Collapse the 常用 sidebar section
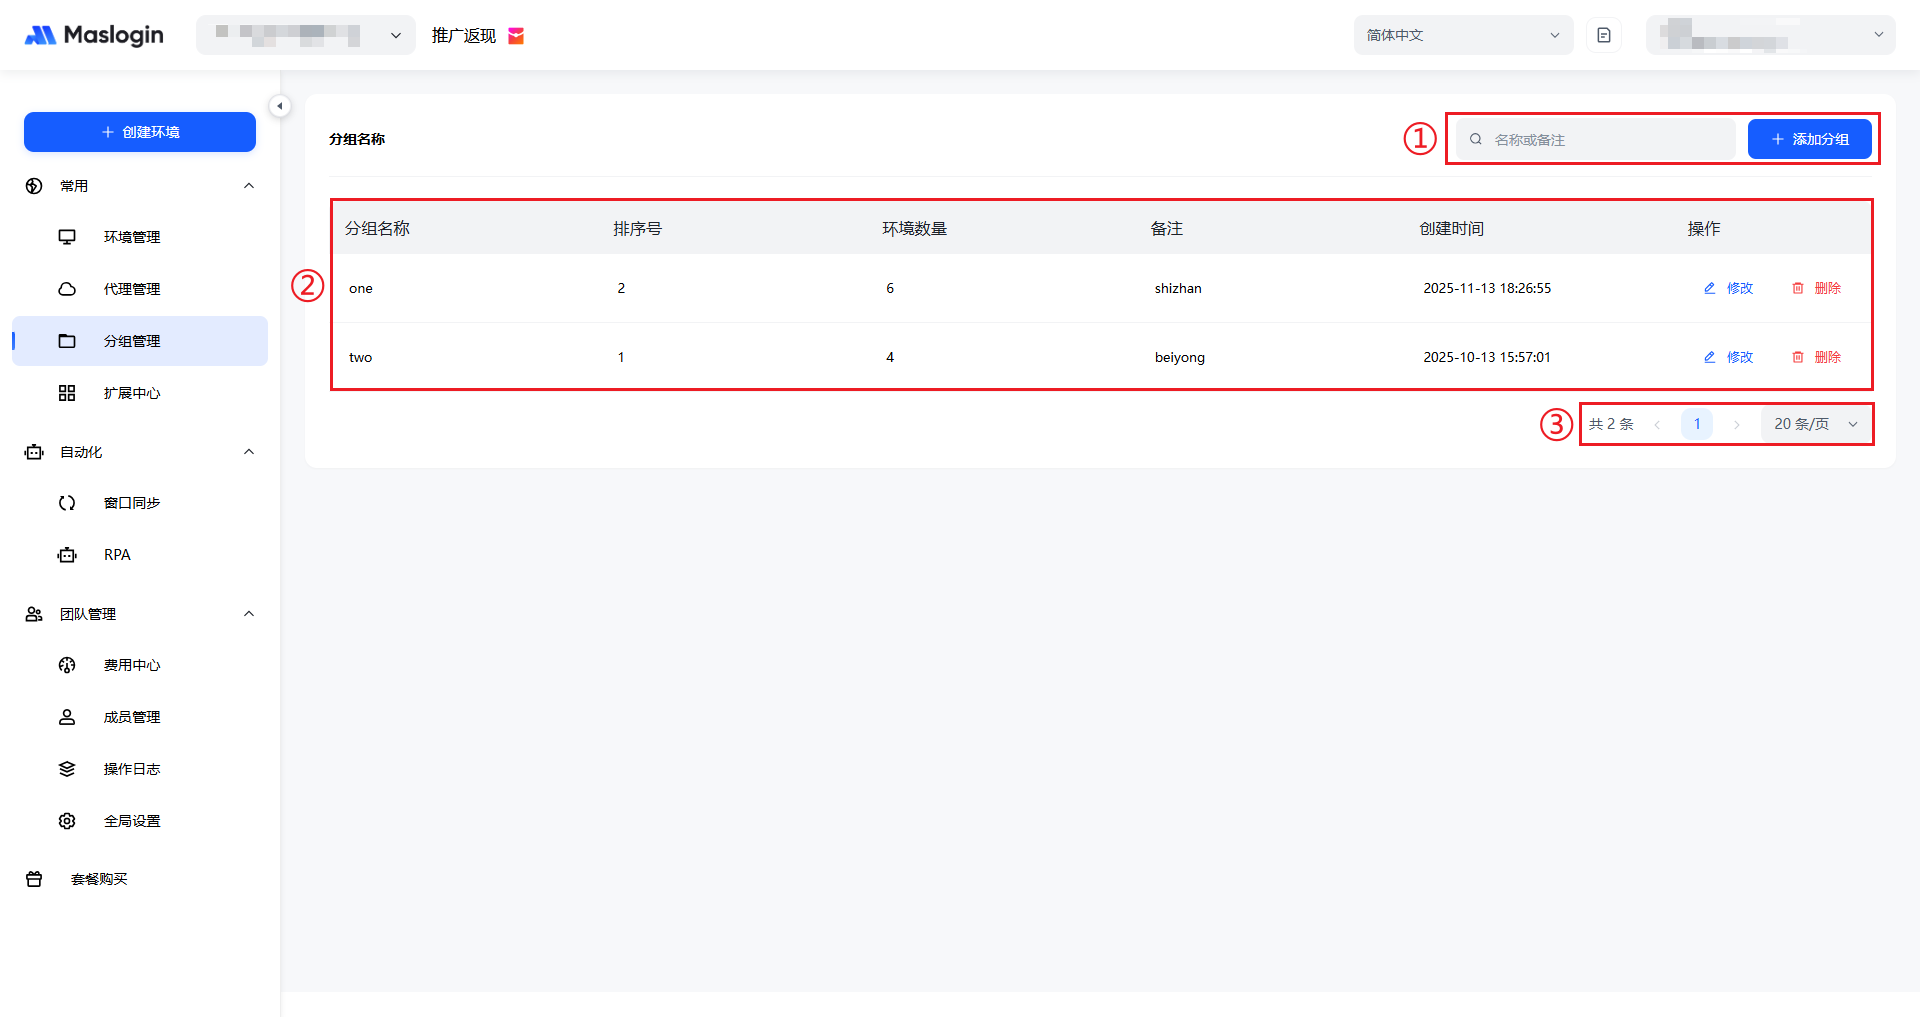The width and height of the screenshot is (1920, 1017). tap(249, 186)
